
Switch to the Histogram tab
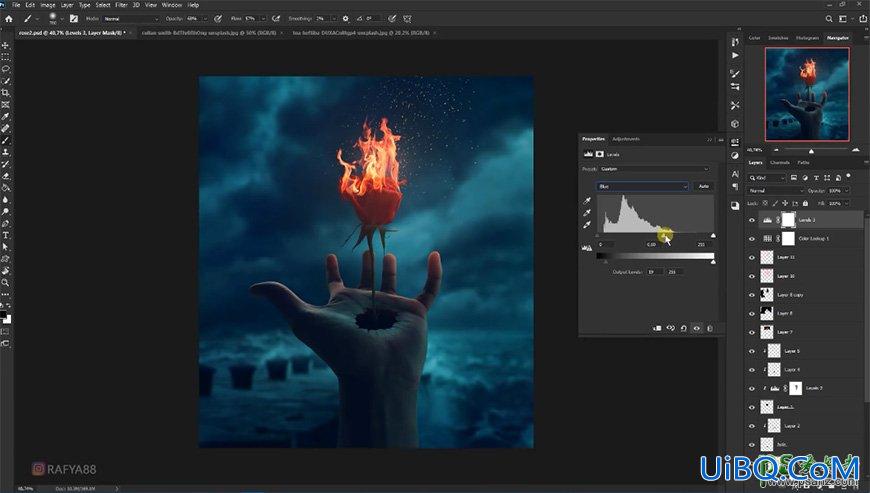pos(807,38)
